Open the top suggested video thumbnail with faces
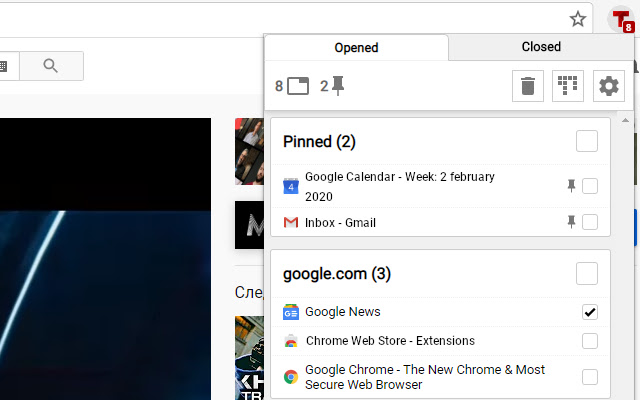The width and height of the screenshot is (640, 400). tap(249, 151)
